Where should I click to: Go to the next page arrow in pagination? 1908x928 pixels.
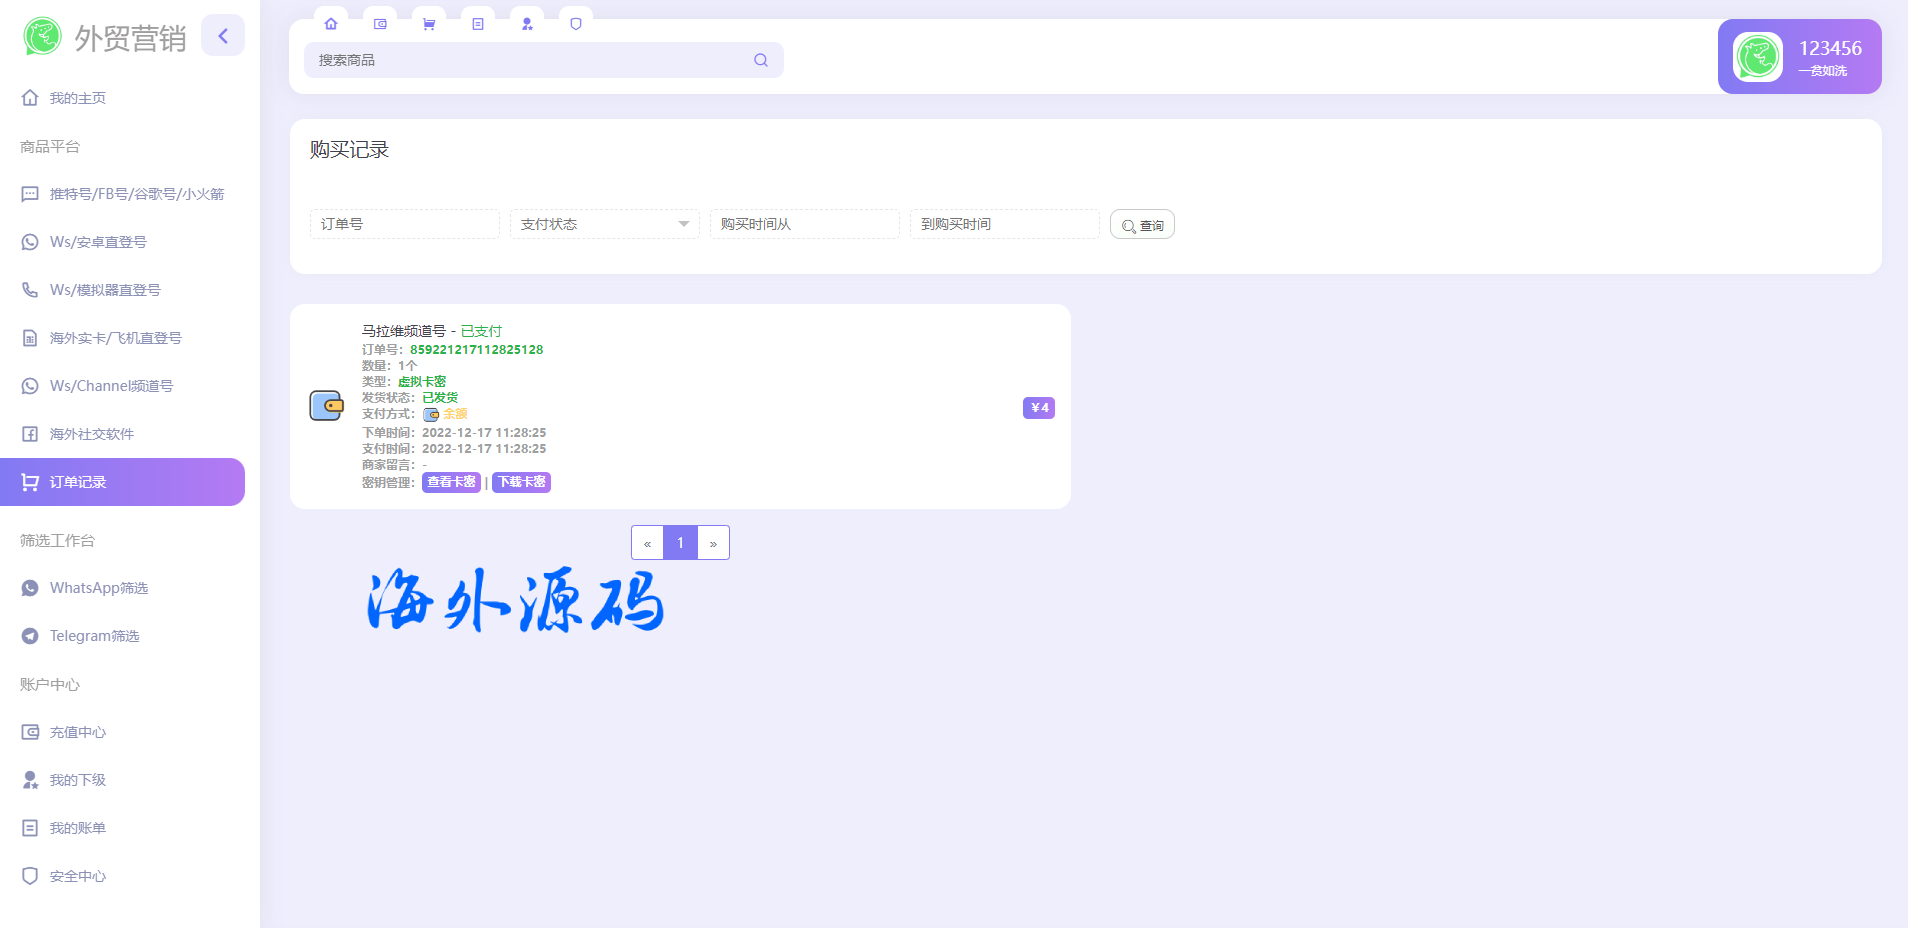(x=713, y=543)
